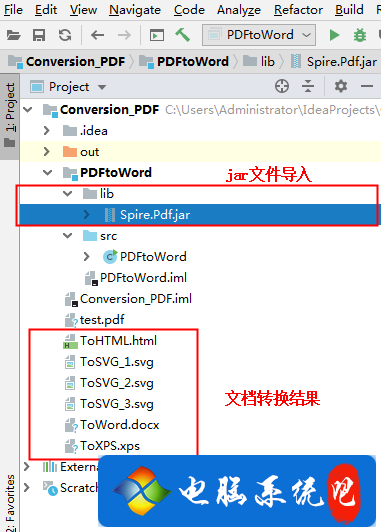Toggle the 2: Favorites side tab

tap(10, 502)
